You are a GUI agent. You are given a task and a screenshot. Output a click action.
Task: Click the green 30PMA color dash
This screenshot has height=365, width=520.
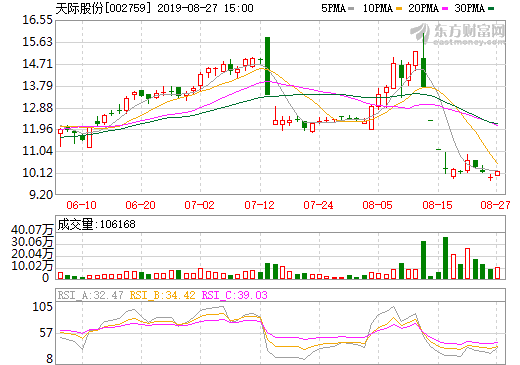tap(491, 9)
